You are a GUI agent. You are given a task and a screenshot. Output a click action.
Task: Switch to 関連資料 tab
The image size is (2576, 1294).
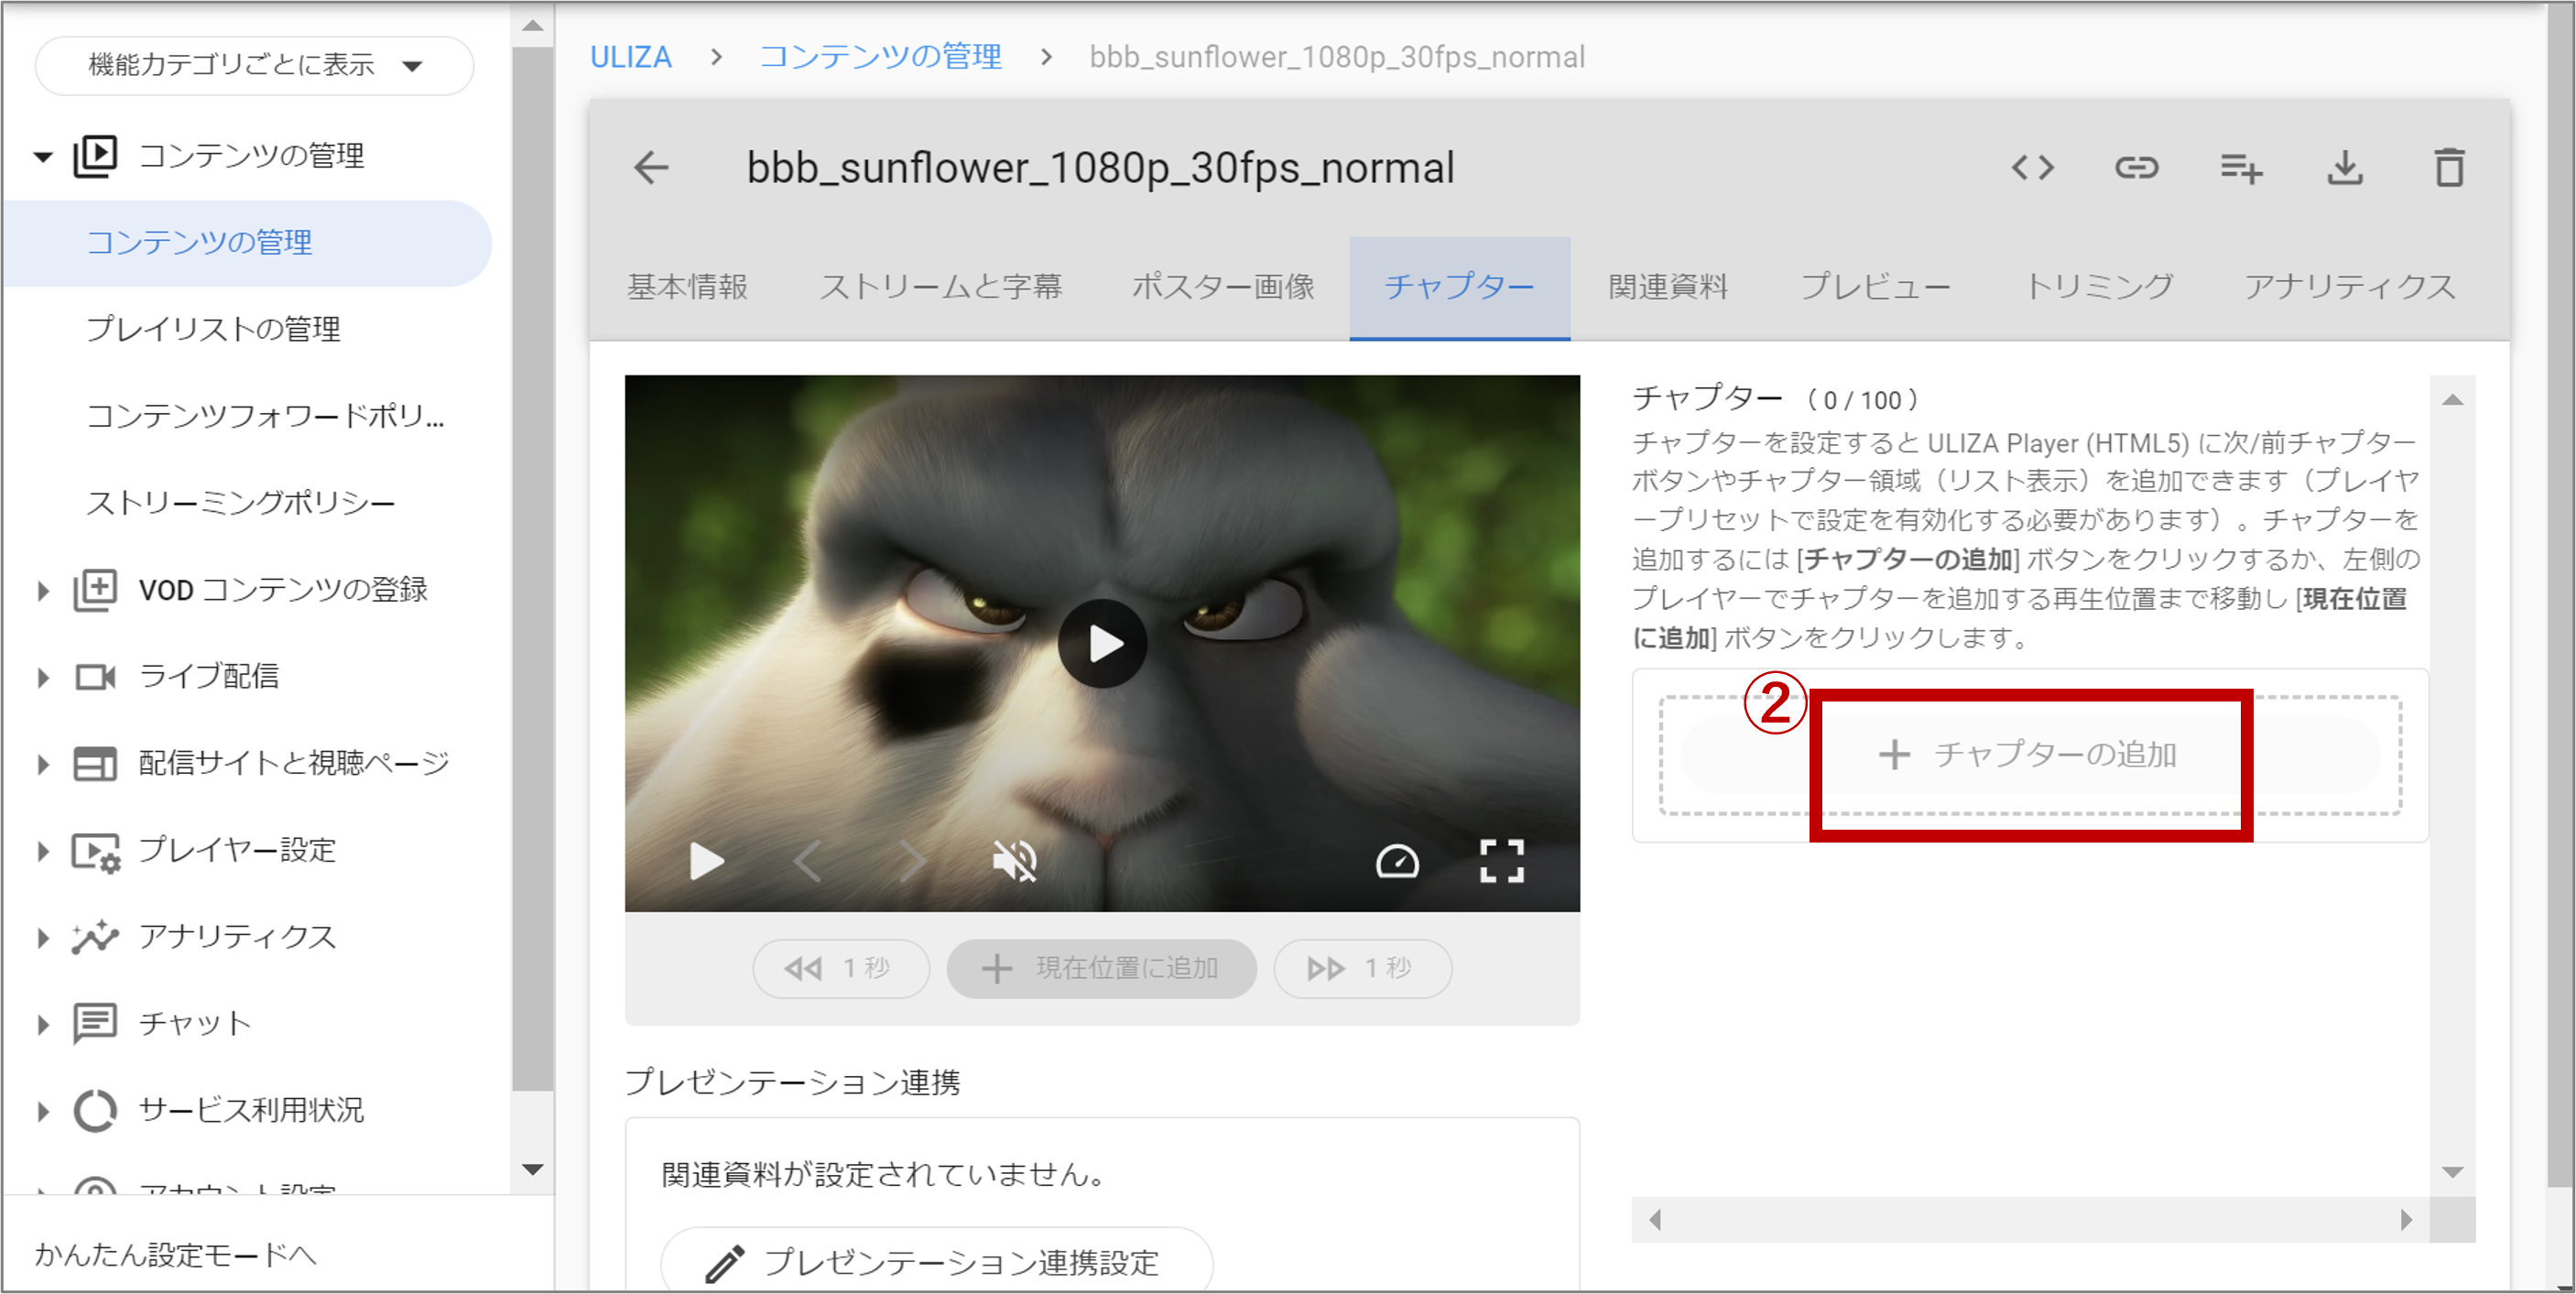[1667, 287]
